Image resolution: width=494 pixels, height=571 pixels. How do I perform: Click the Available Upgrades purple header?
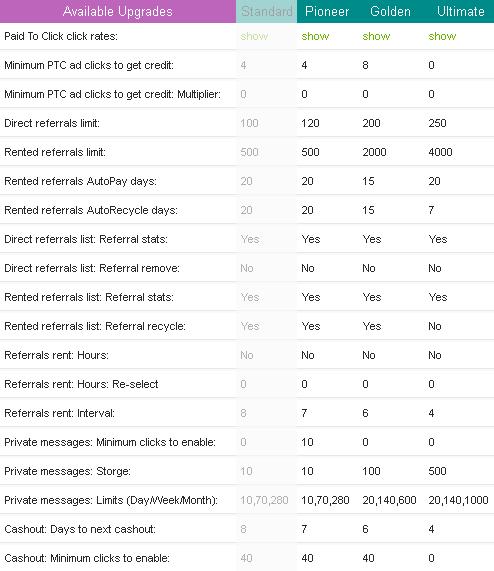click(x=118, y=11)
